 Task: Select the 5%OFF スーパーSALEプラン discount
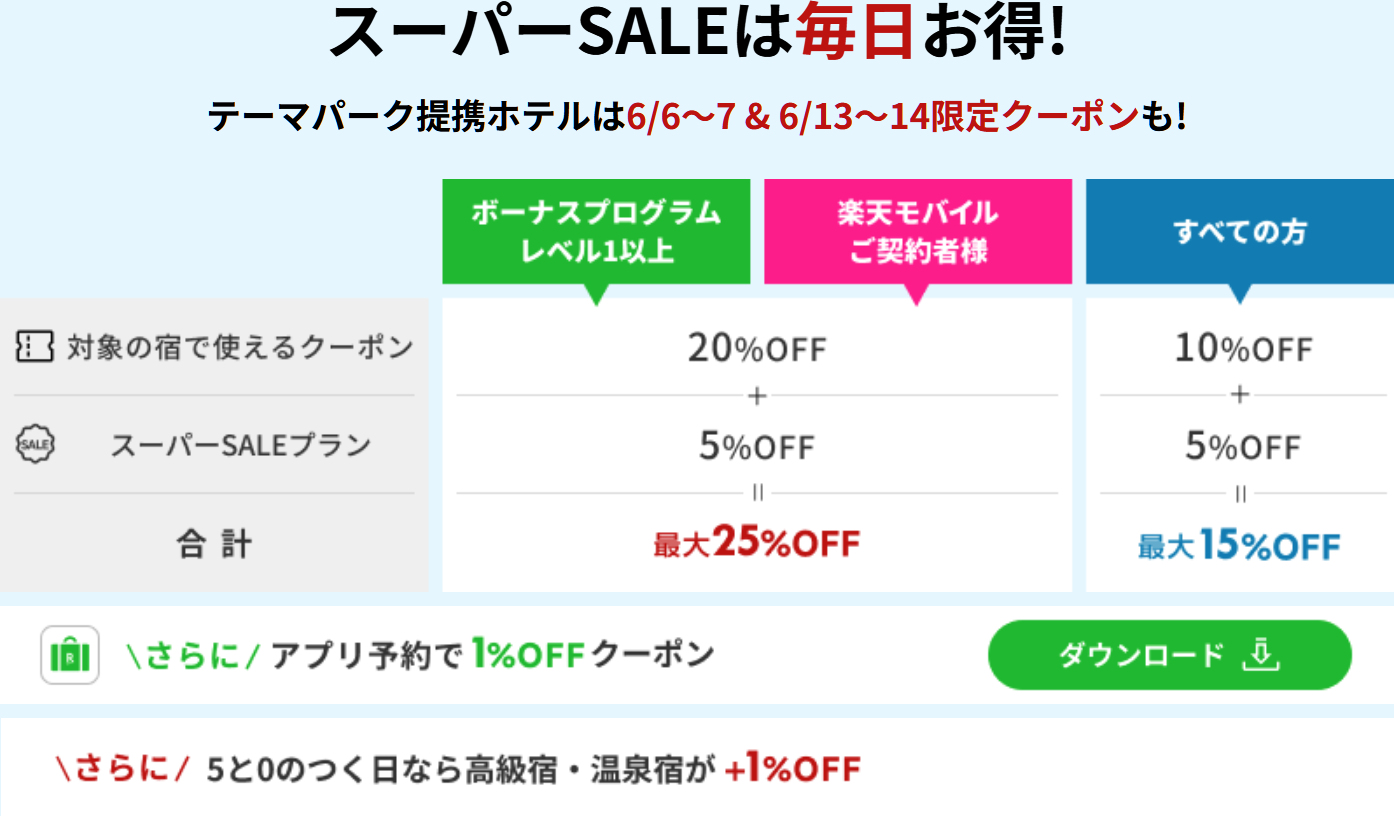click(x=757, y=446)
